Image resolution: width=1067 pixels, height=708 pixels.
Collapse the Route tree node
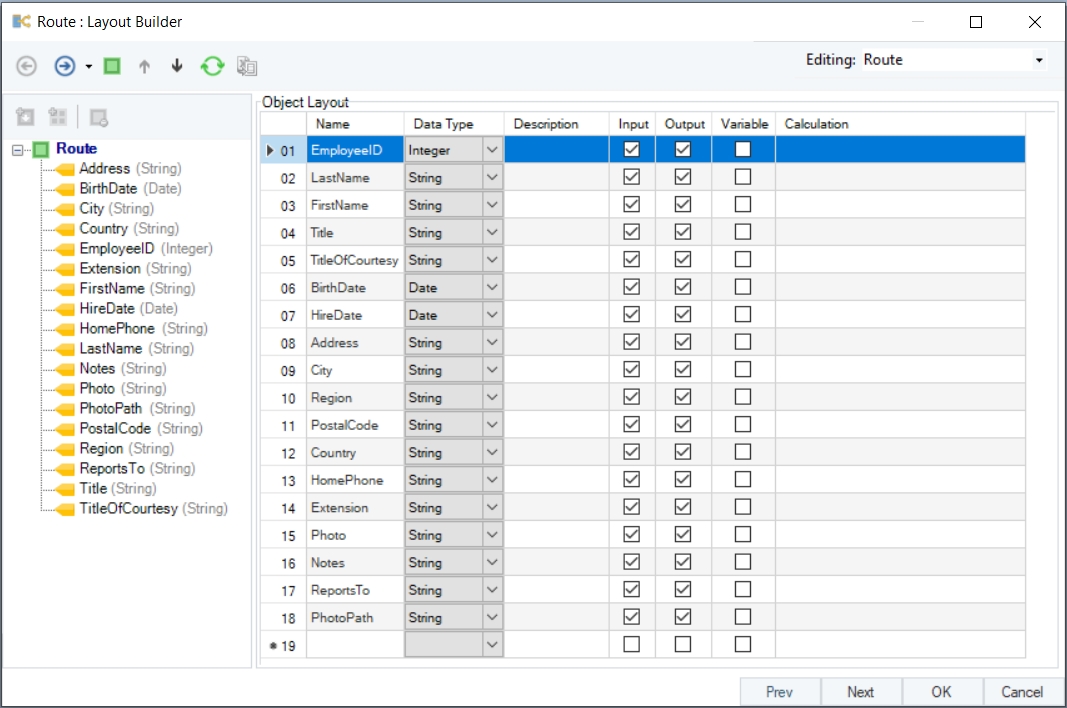tap(17, 149)
